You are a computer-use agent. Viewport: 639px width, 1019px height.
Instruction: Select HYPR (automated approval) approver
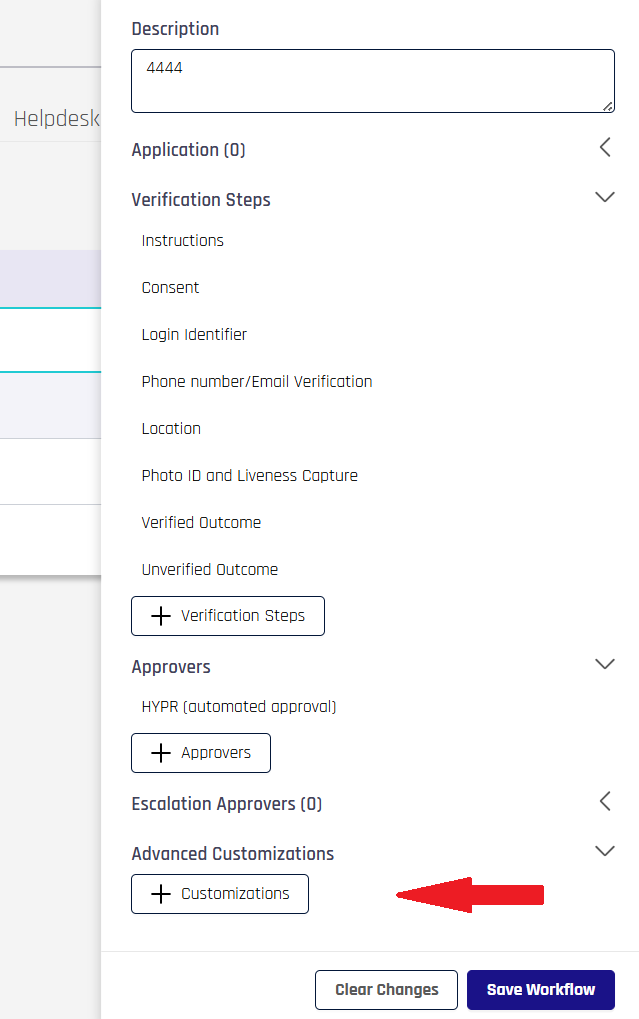pyautogui.click(x=239, y=707)
